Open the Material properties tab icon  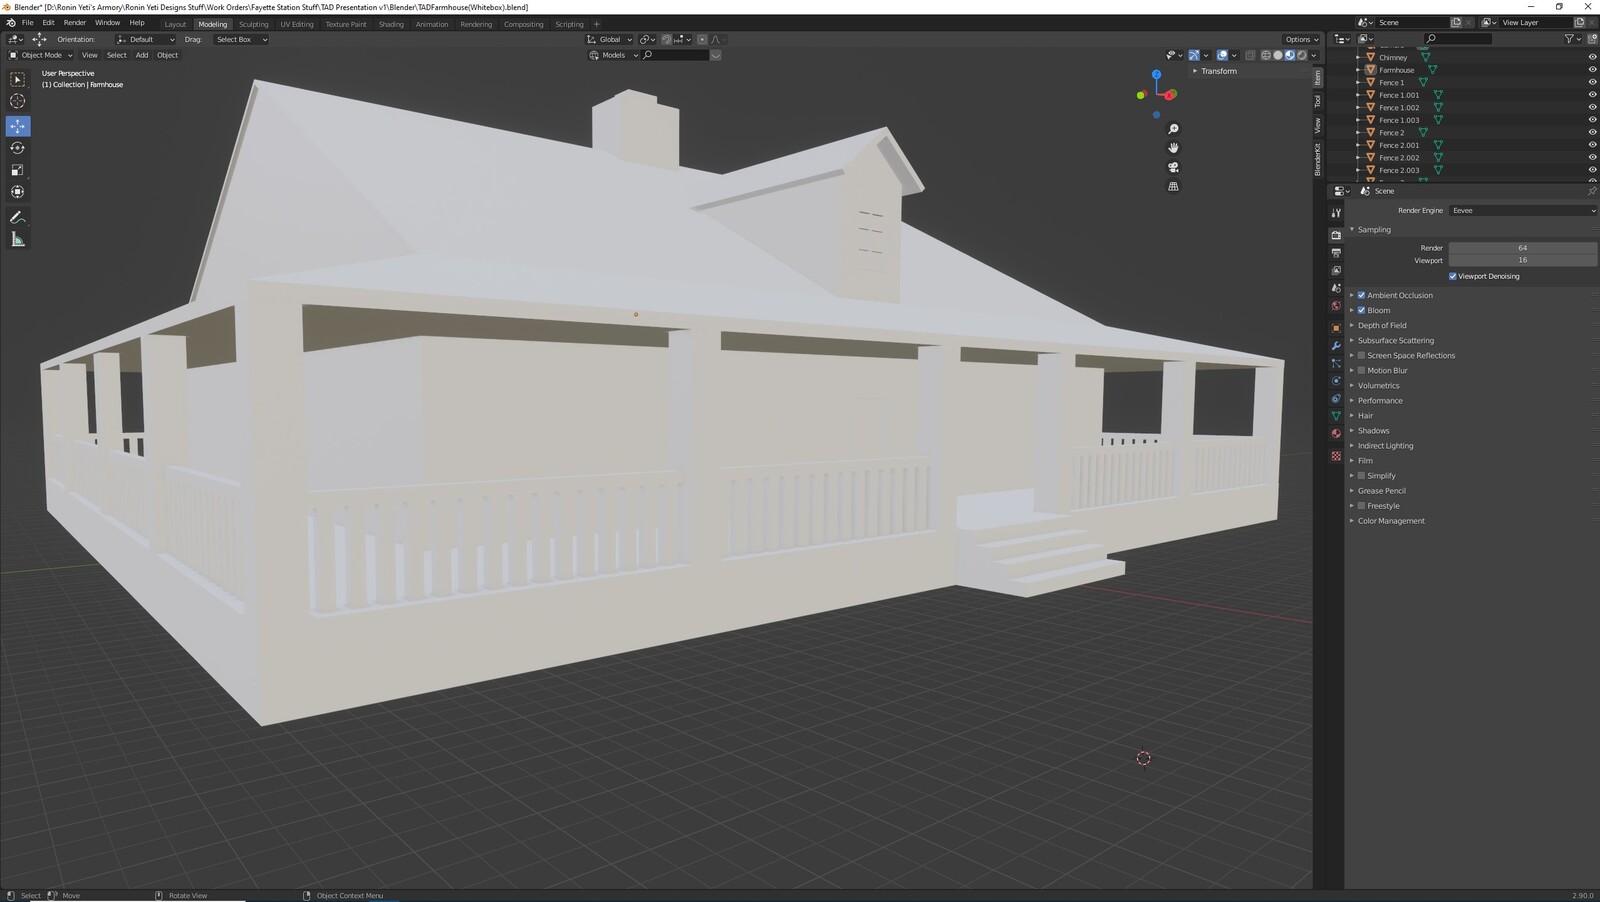(1336, 434)
